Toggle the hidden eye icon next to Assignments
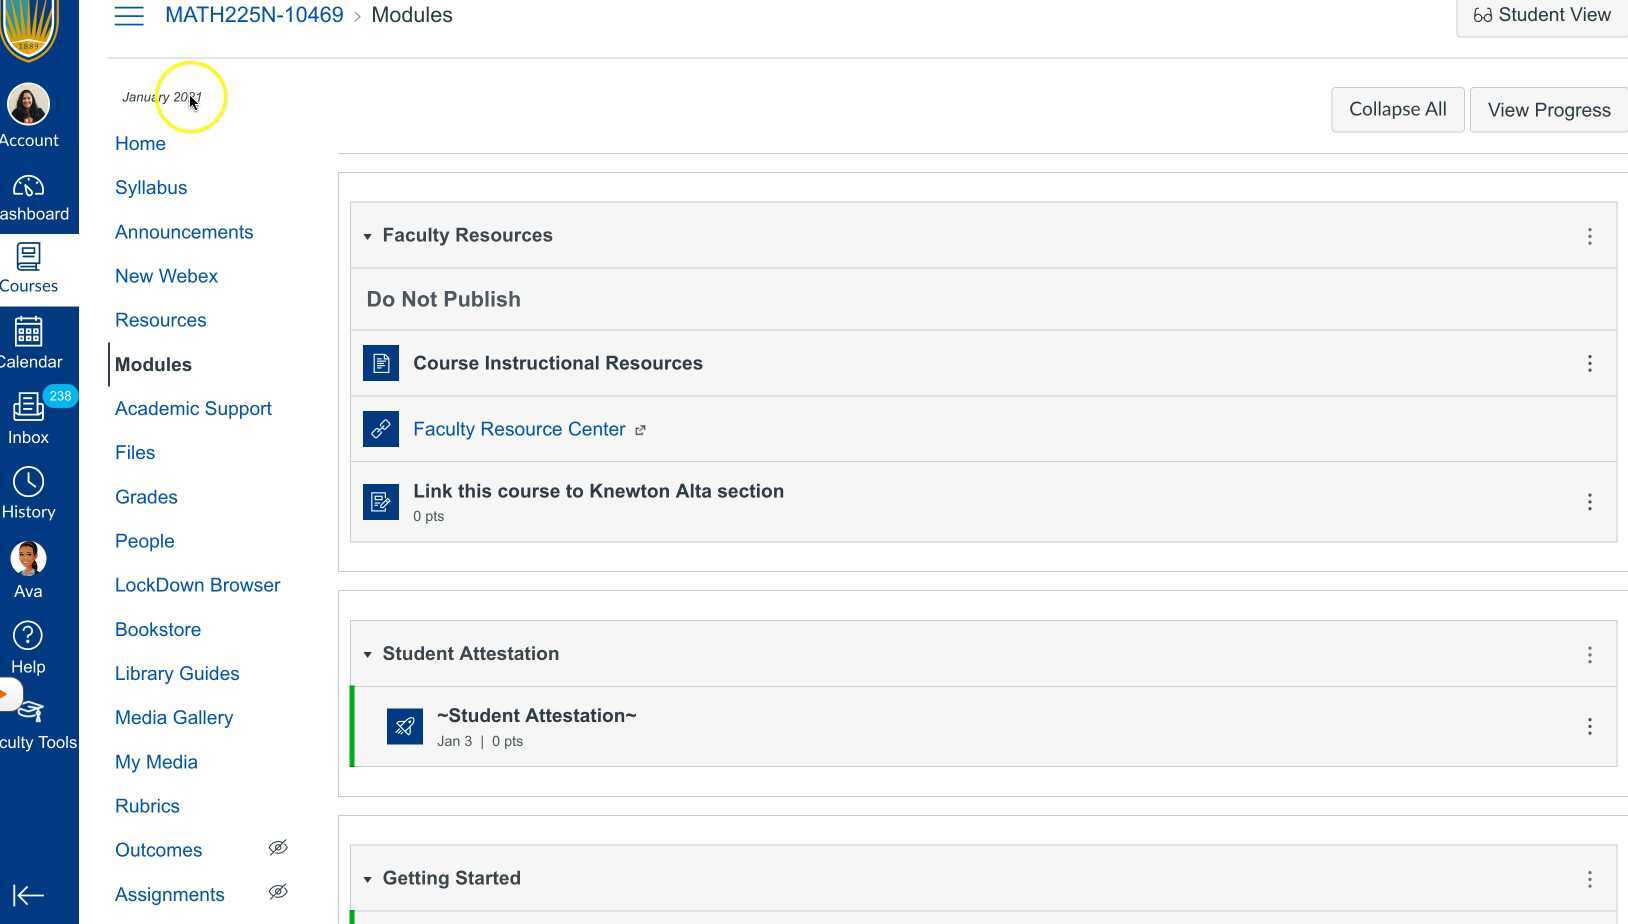The image size is (1628, 924). [278, 892]
